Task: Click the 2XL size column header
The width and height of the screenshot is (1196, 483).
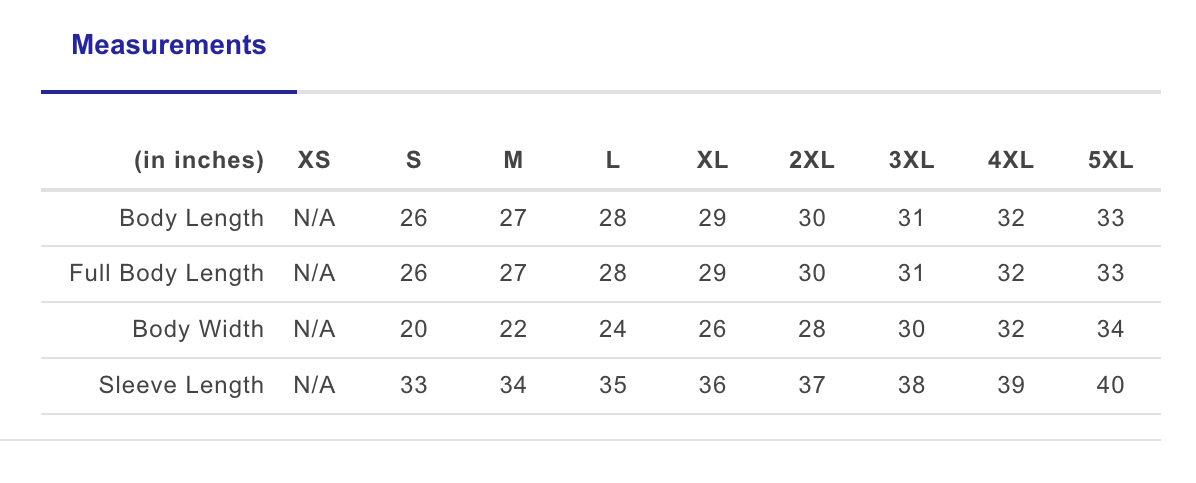Action: tap(812, 161)
